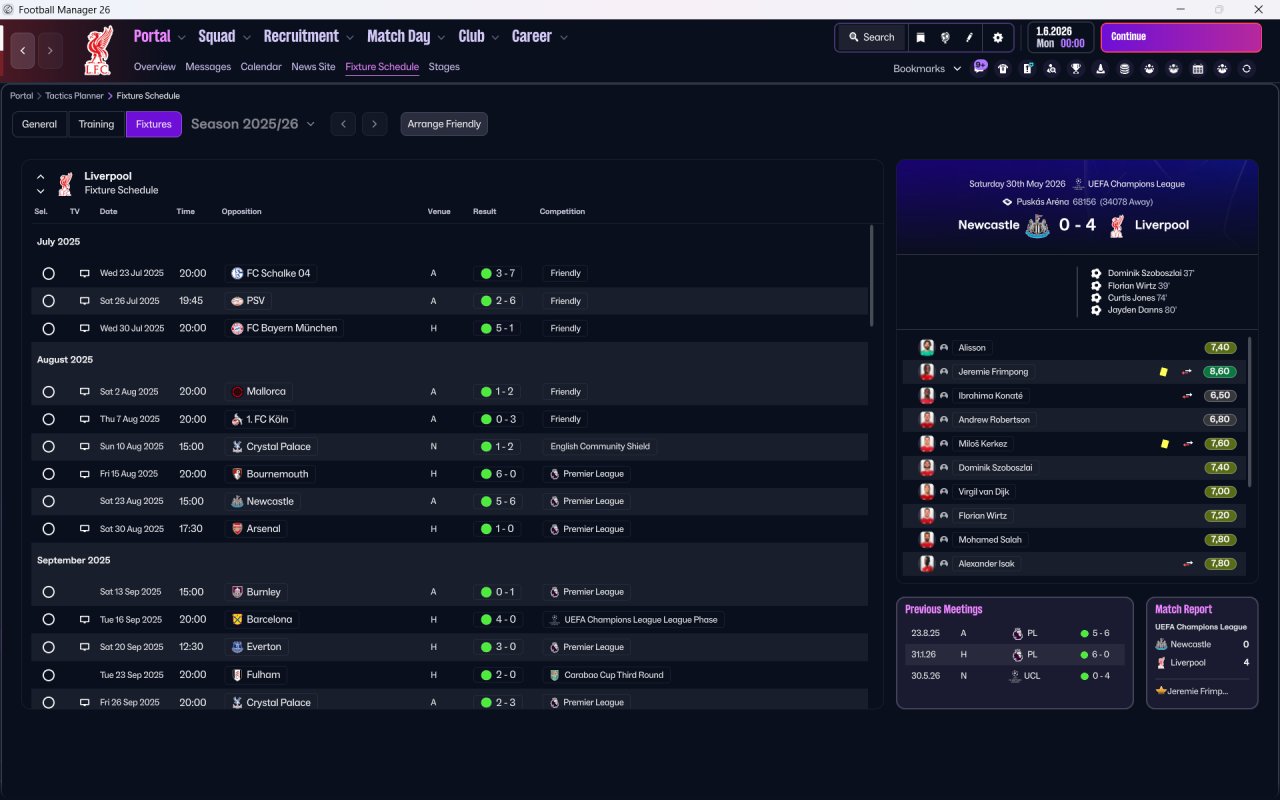Select the Everton fixture radio button
The image size is (1280, 800).
point(48,647)
